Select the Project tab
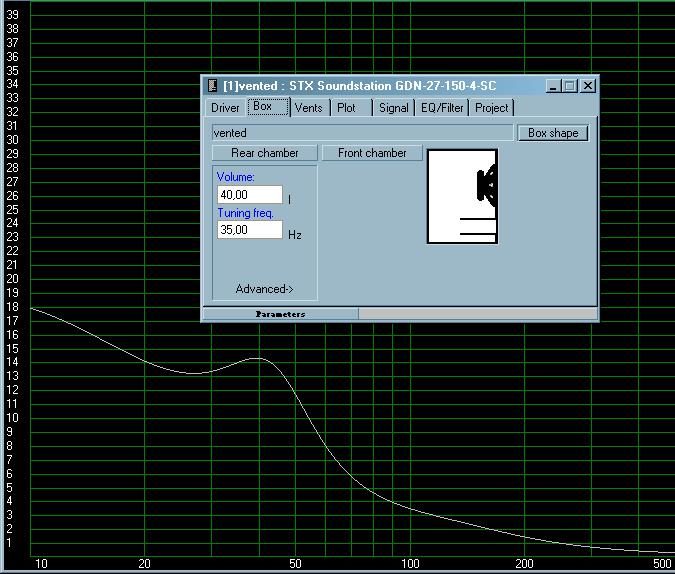Image resolution: width=675 pixels, height=574 pixels. point(491,108)
